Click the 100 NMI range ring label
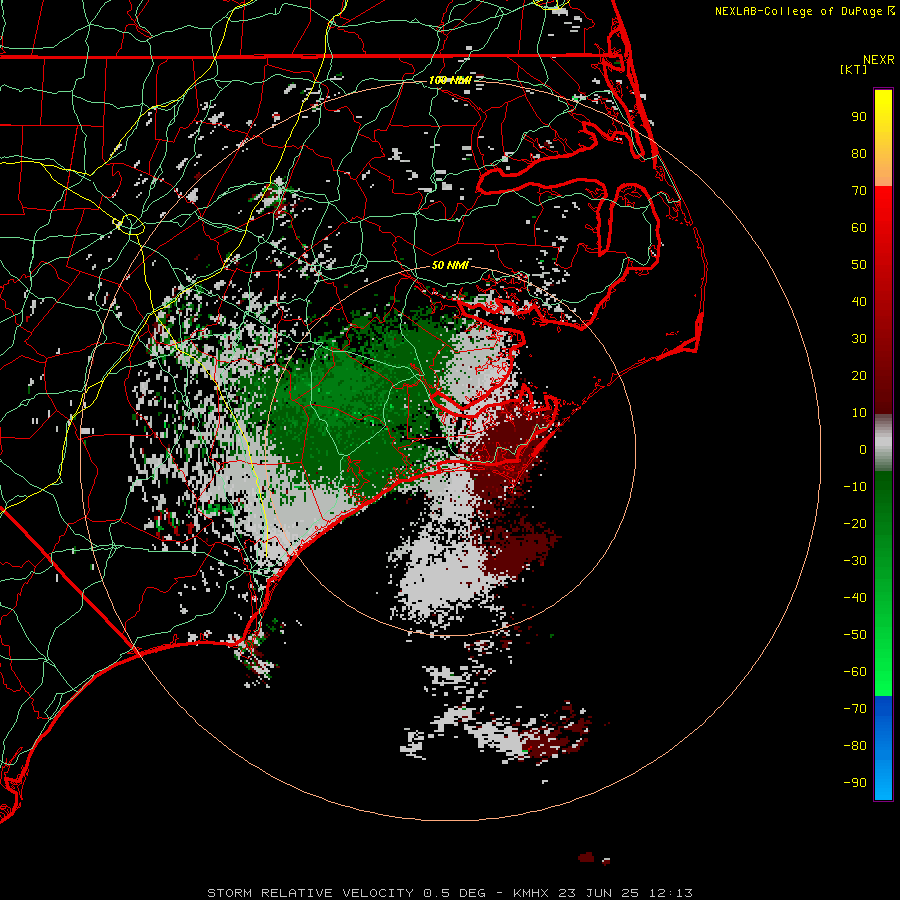 point(450,80)
